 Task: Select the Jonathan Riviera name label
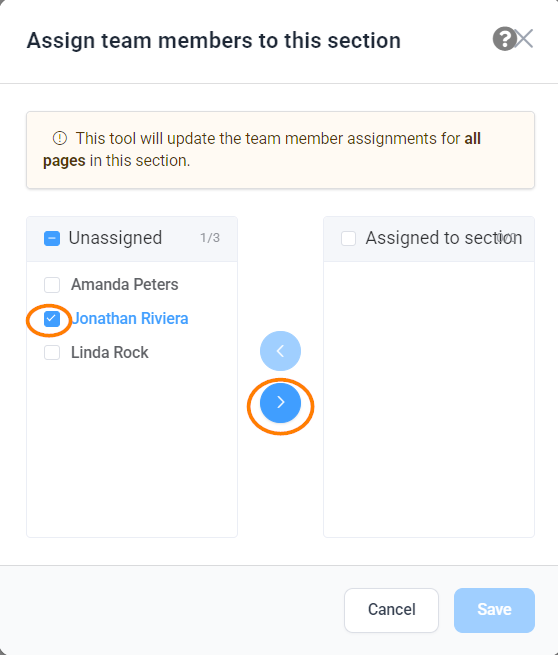tap(130, 319)
